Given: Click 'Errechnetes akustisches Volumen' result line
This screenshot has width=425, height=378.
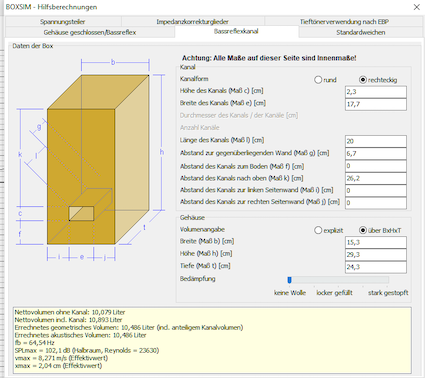Looking at the screenshot, I should tap(80, 335).
